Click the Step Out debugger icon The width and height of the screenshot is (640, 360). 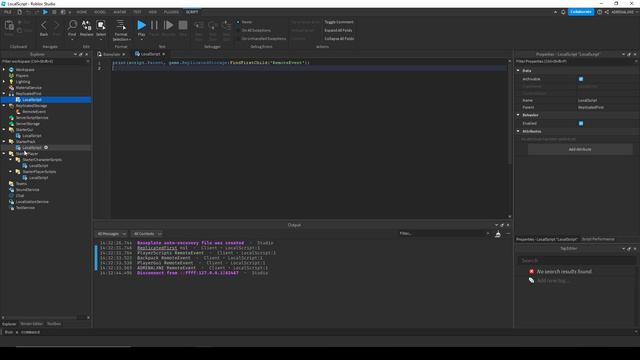[226, 25]
